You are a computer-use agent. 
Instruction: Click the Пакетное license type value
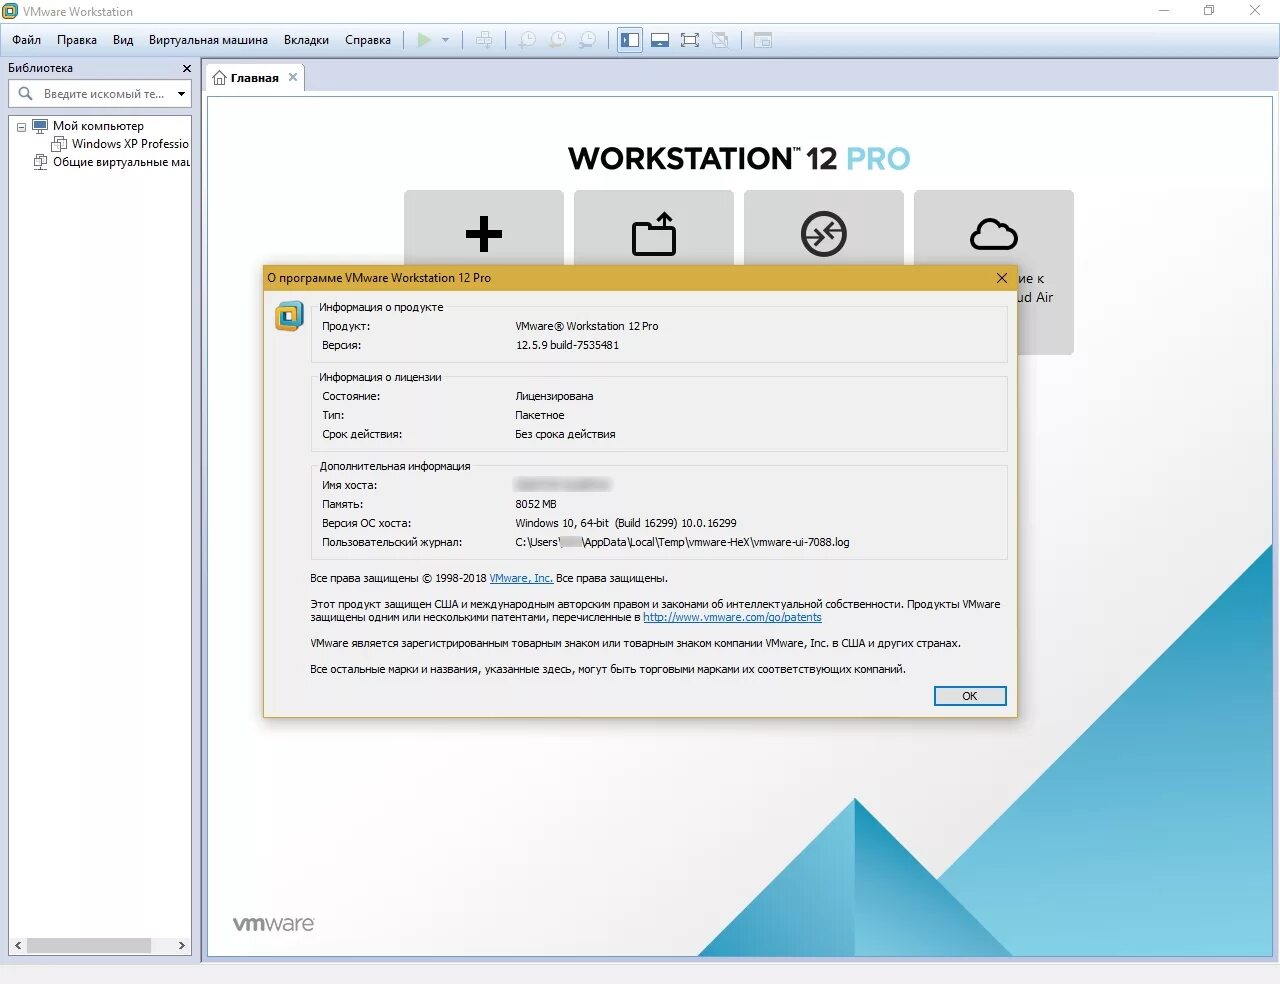tap(540, 415)
